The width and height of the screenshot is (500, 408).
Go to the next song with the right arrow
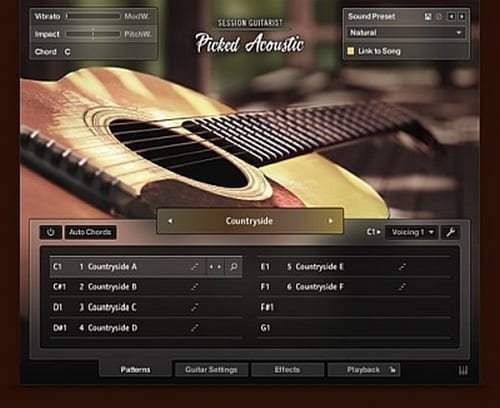tap(331, 221)
